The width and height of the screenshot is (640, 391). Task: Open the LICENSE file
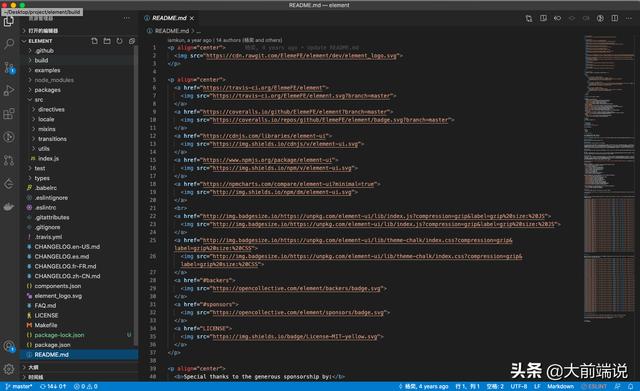(80, 315)
